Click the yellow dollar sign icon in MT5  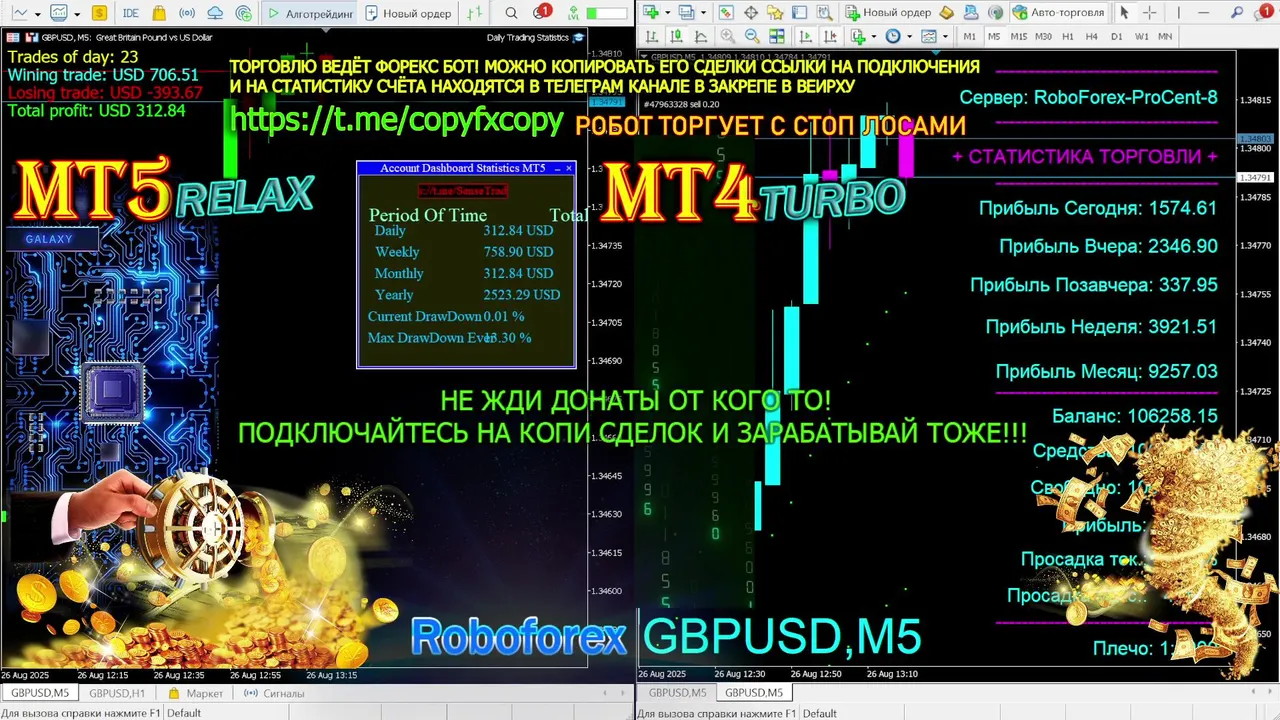(99, 13)
